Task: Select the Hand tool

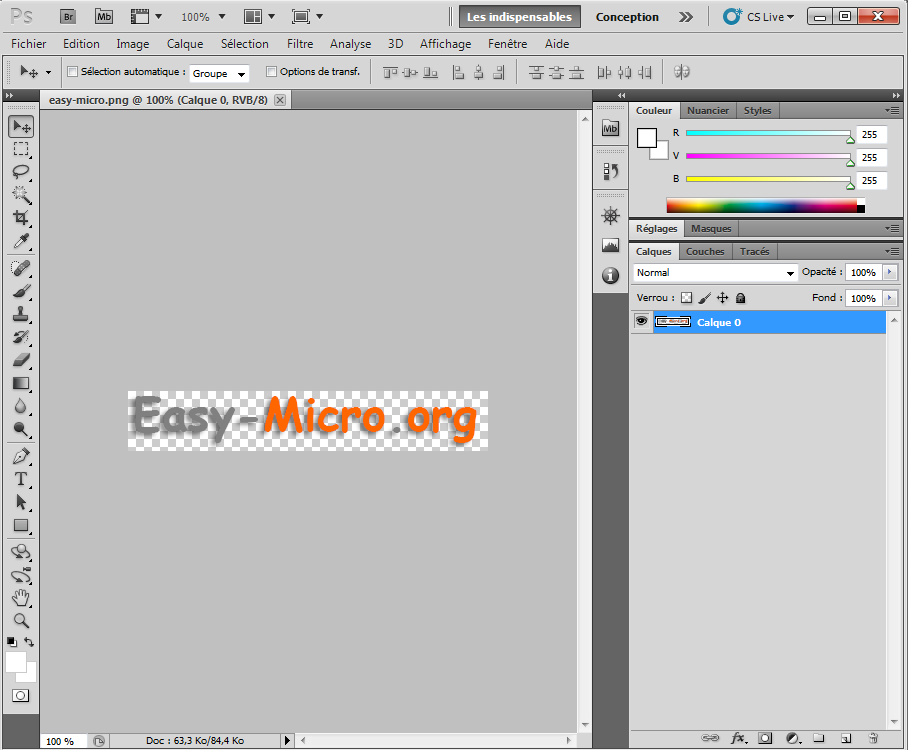Action: coord(21,598)
